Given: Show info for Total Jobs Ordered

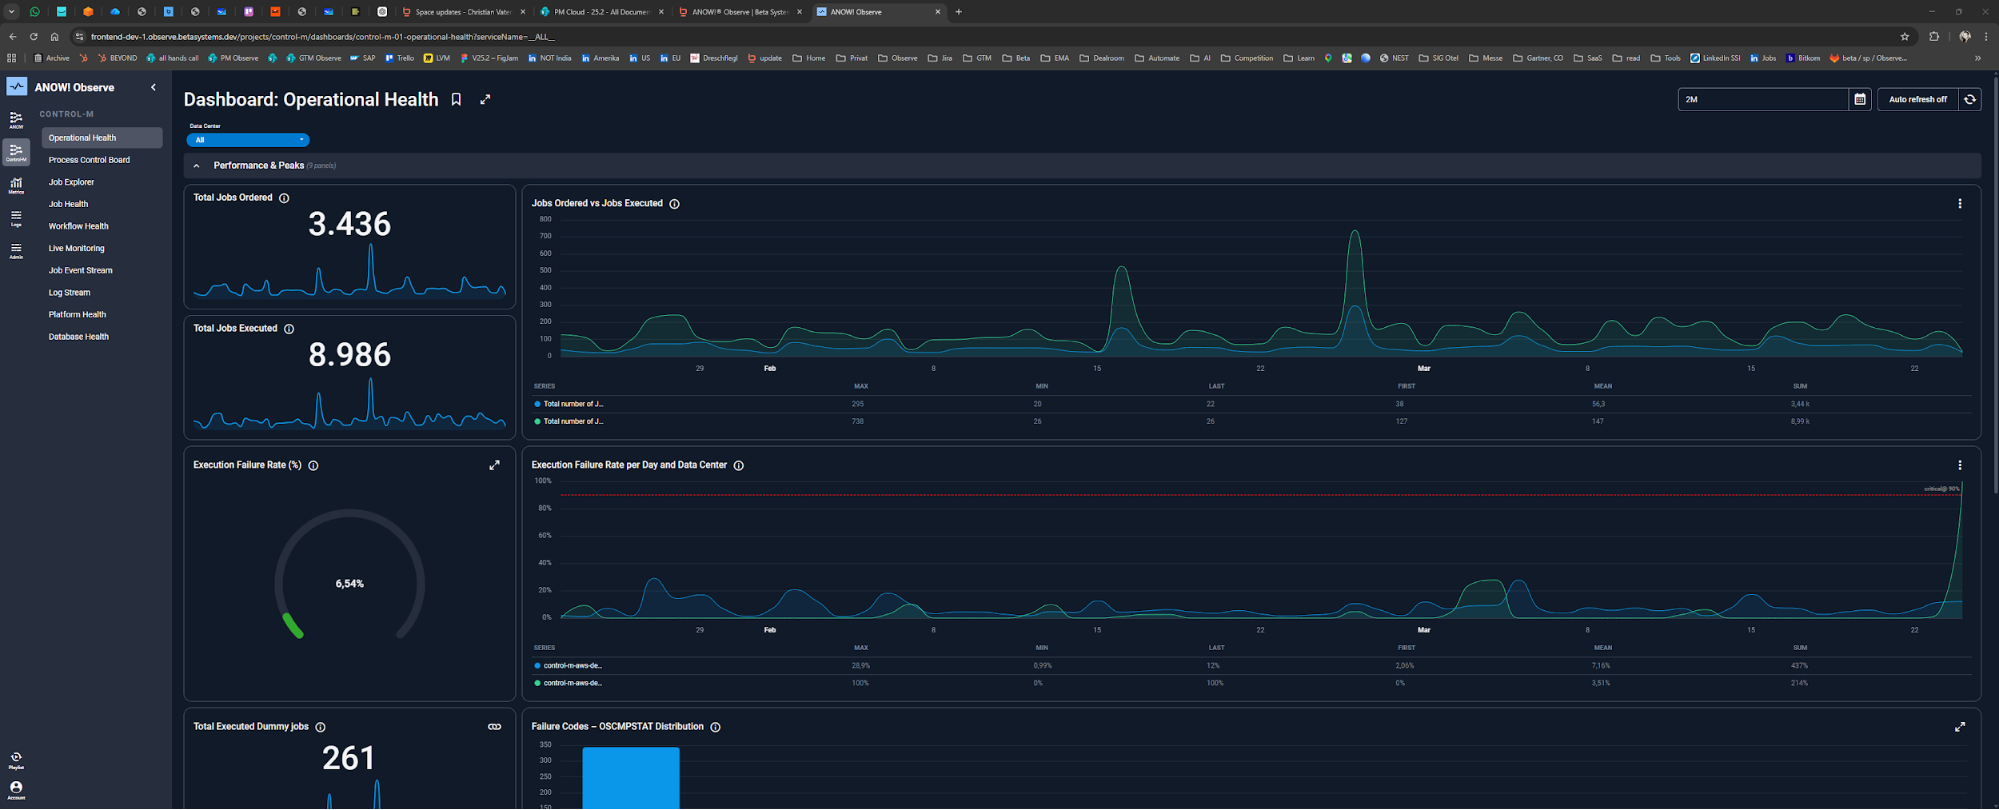Looking at the screenshot, I should (x=284, y=198).
